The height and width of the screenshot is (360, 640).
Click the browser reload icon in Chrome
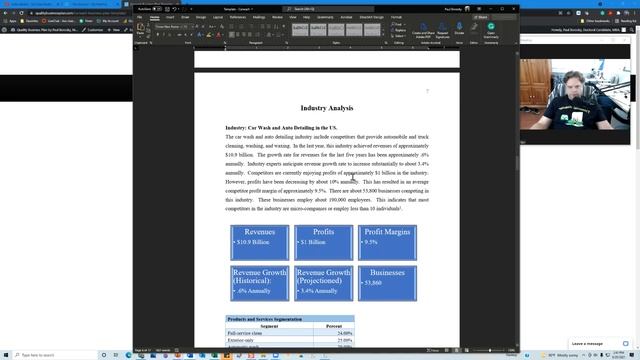coord(21,13)
